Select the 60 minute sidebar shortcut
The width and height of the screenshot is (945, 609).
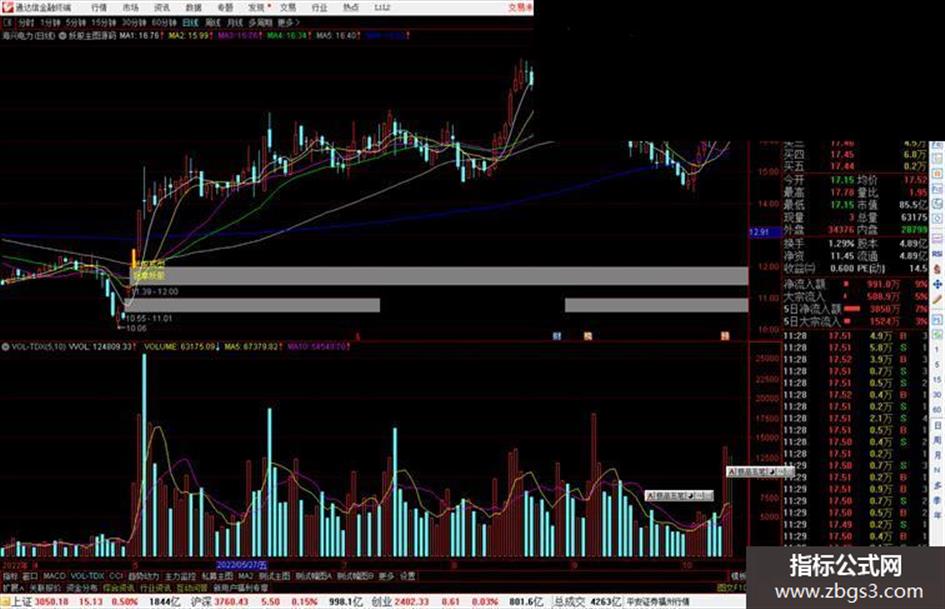[x=937, y=410]
